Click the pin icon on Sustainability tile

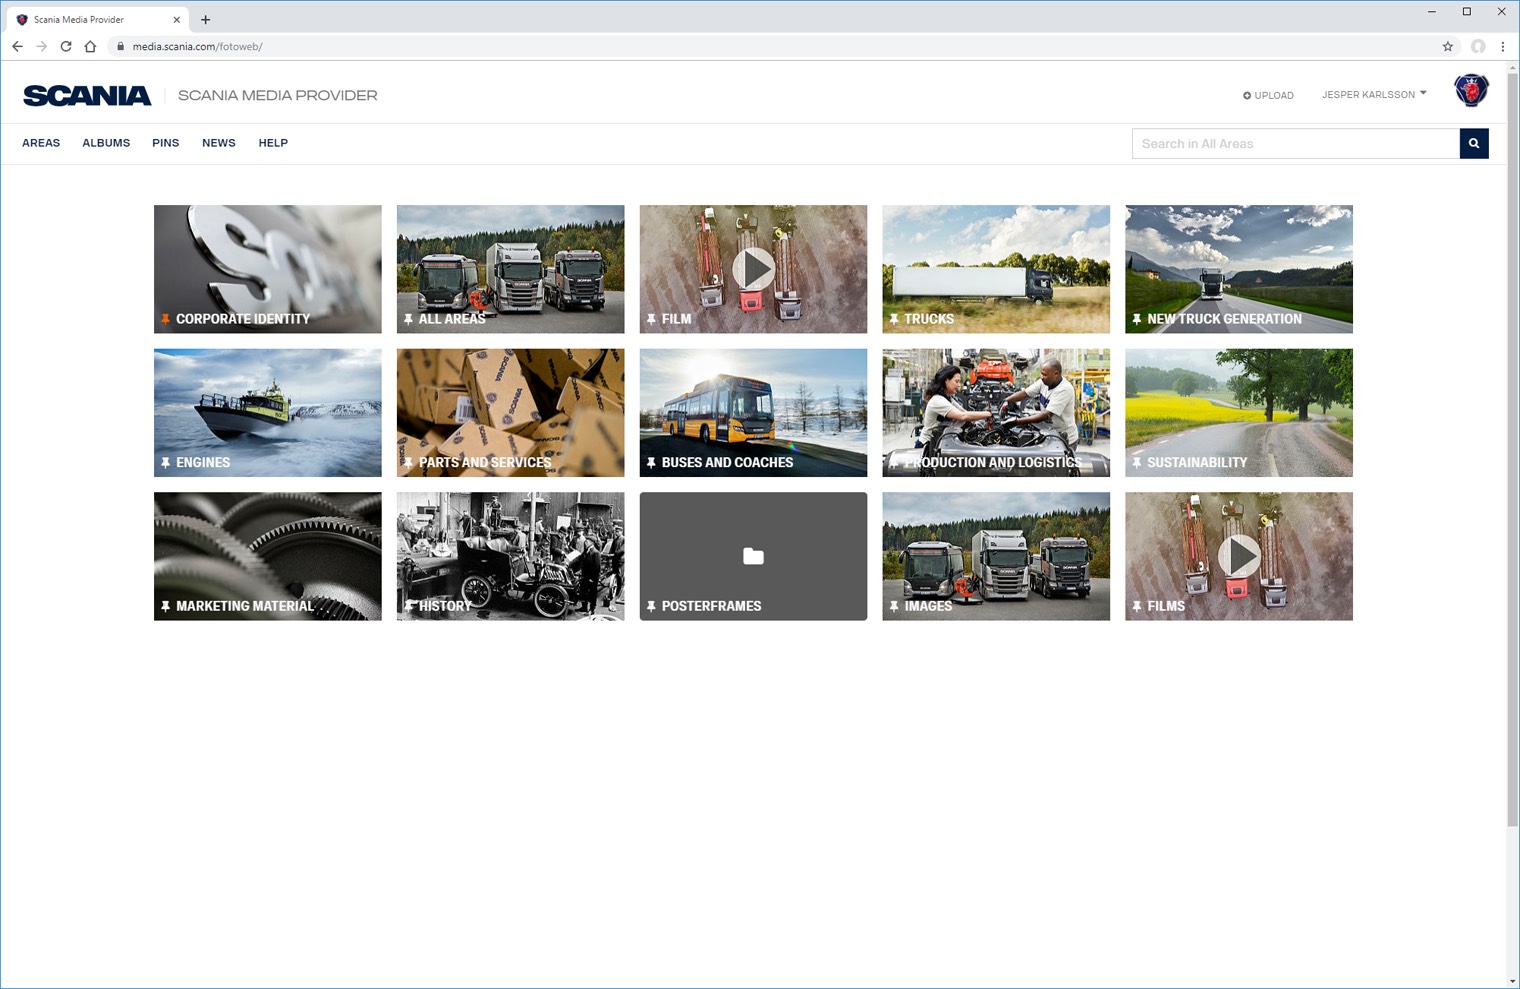coord(1137,463)
